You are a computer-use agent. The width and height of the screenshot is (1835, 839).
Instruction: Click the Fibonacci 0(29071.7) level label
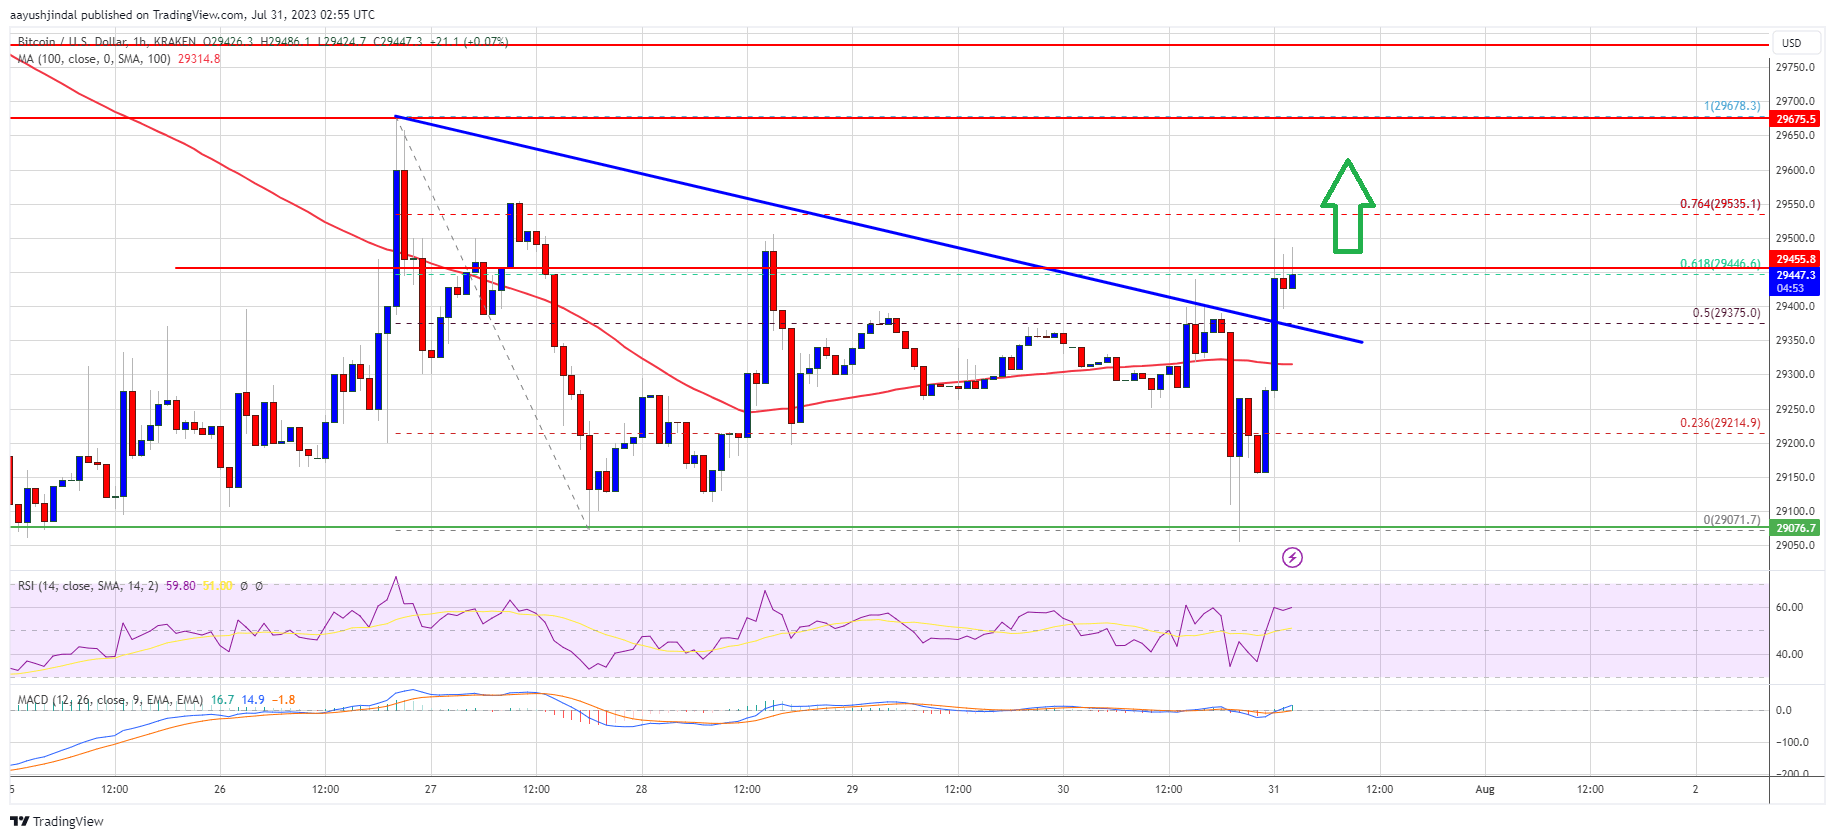click(1733, 520)
